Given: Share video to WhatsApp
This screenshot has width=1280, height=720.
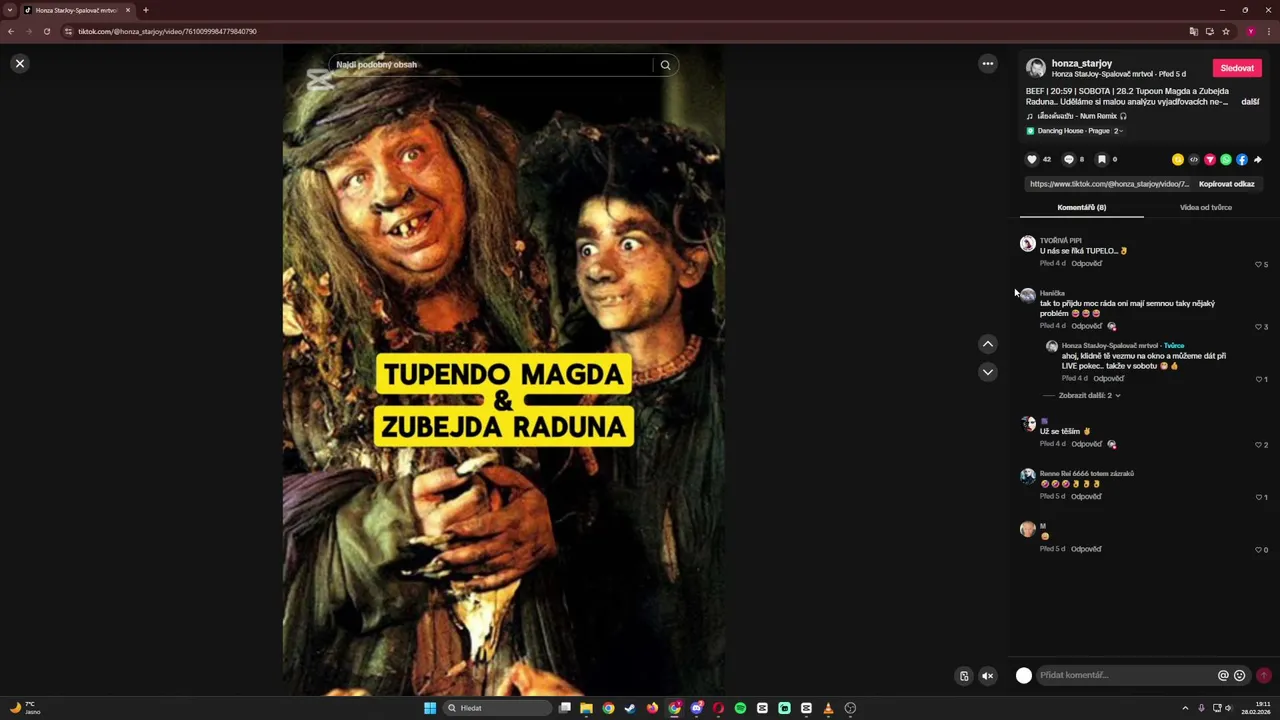Looking at the screenshot, I should pyautogui.click(x=1226, y=159).
